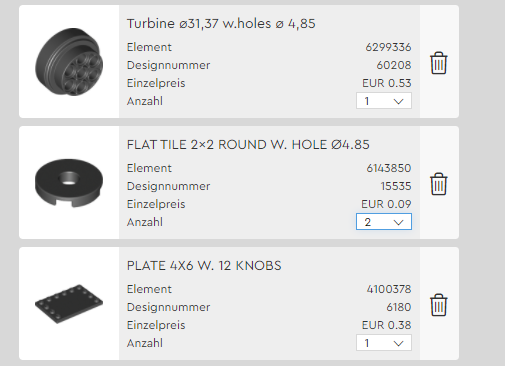Expand the Anzahl dropdown for Plate 4X6
This screenshot has width=505, height=366.
384,343
